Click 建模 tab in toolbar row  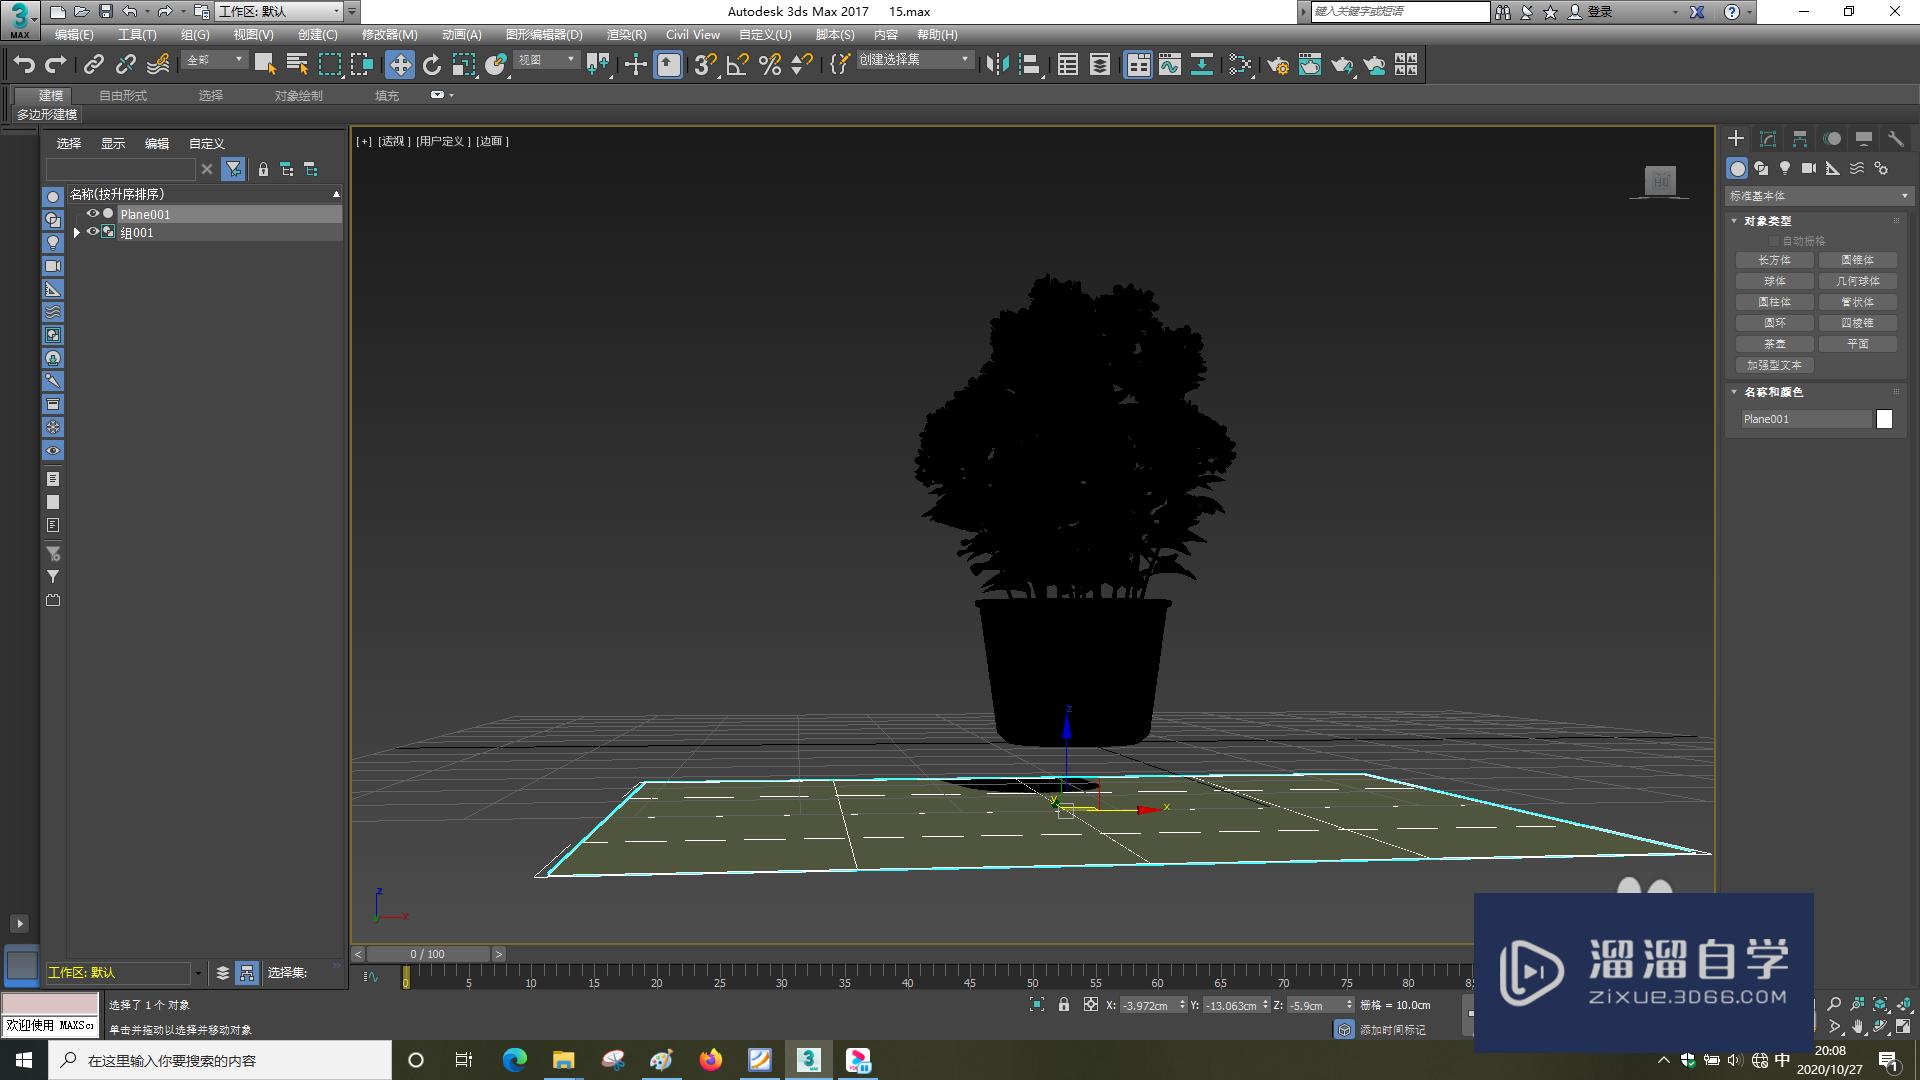(45, 95)
